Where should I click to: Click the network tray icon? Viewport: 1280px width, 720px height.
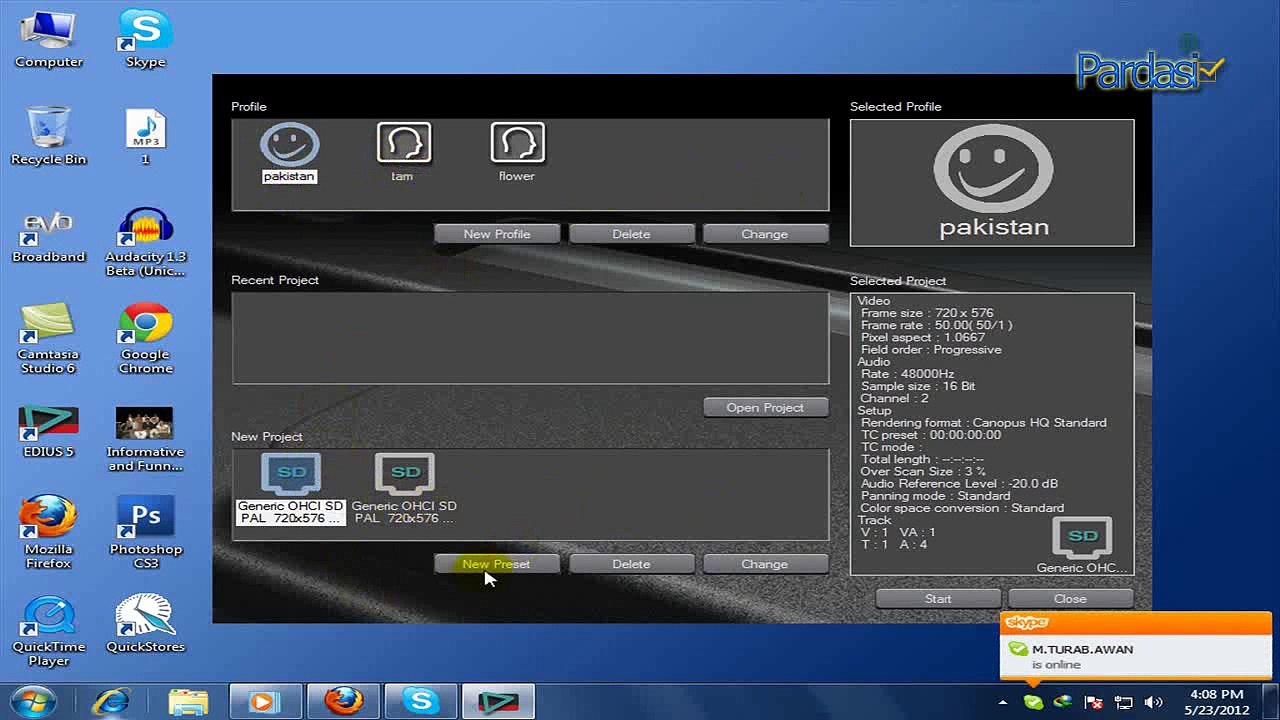click(1123, 702)
